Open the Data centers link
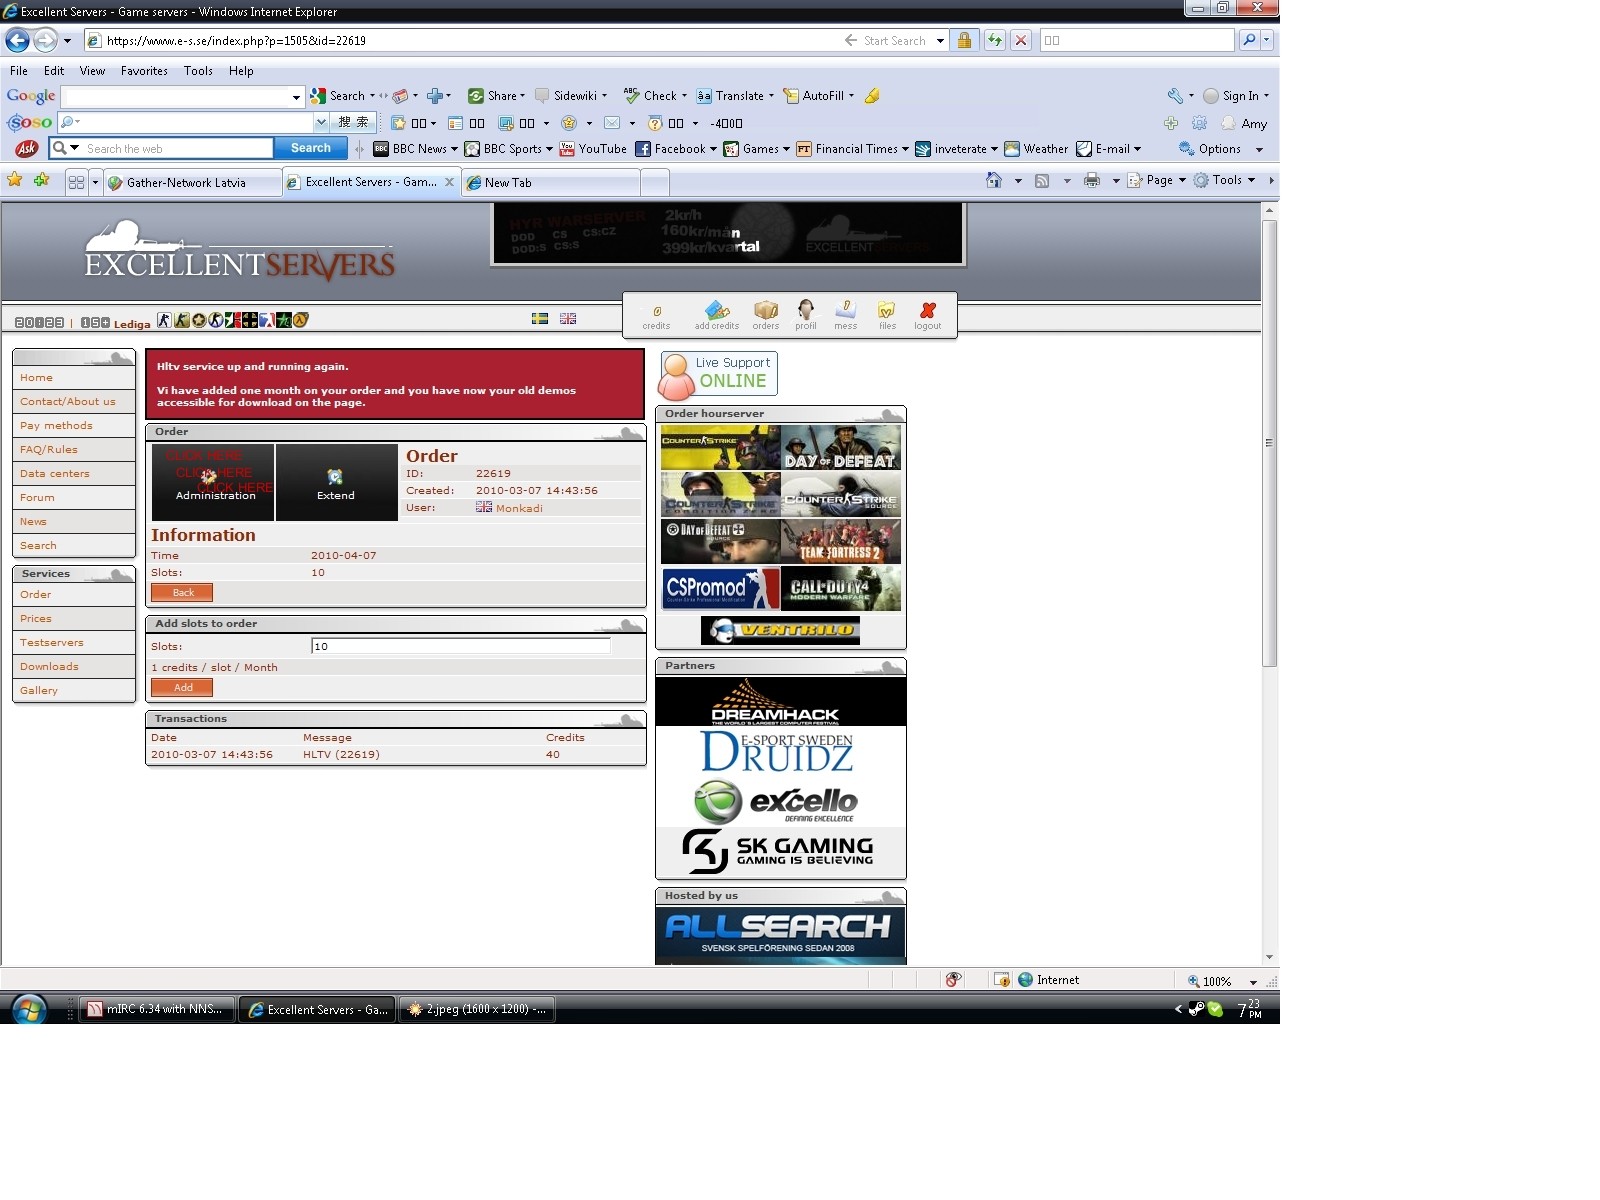The height and width of the screenshot is (1200, 1600). [x=55, y=473]
